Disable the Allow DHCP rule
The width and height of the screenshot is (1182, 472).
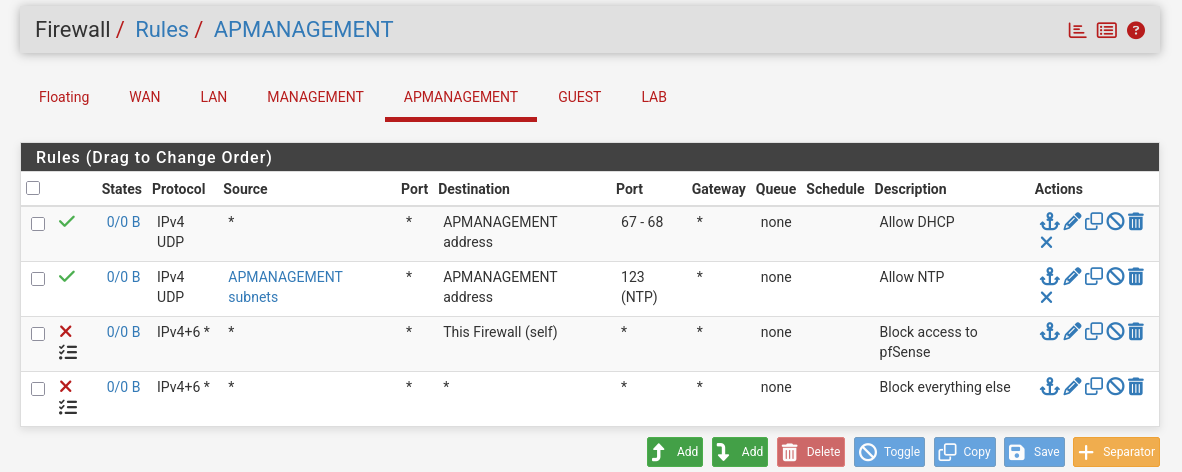point(1116,222)
